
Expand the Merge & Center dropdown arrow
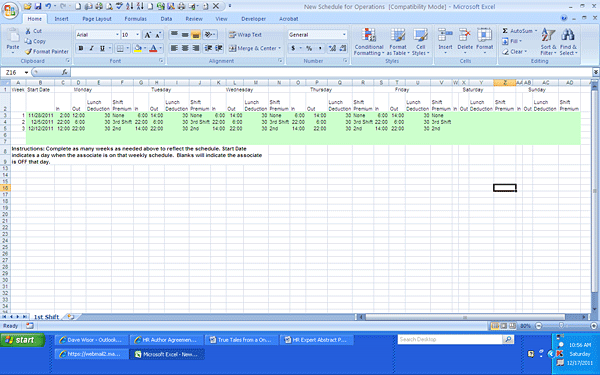point(280,48)
